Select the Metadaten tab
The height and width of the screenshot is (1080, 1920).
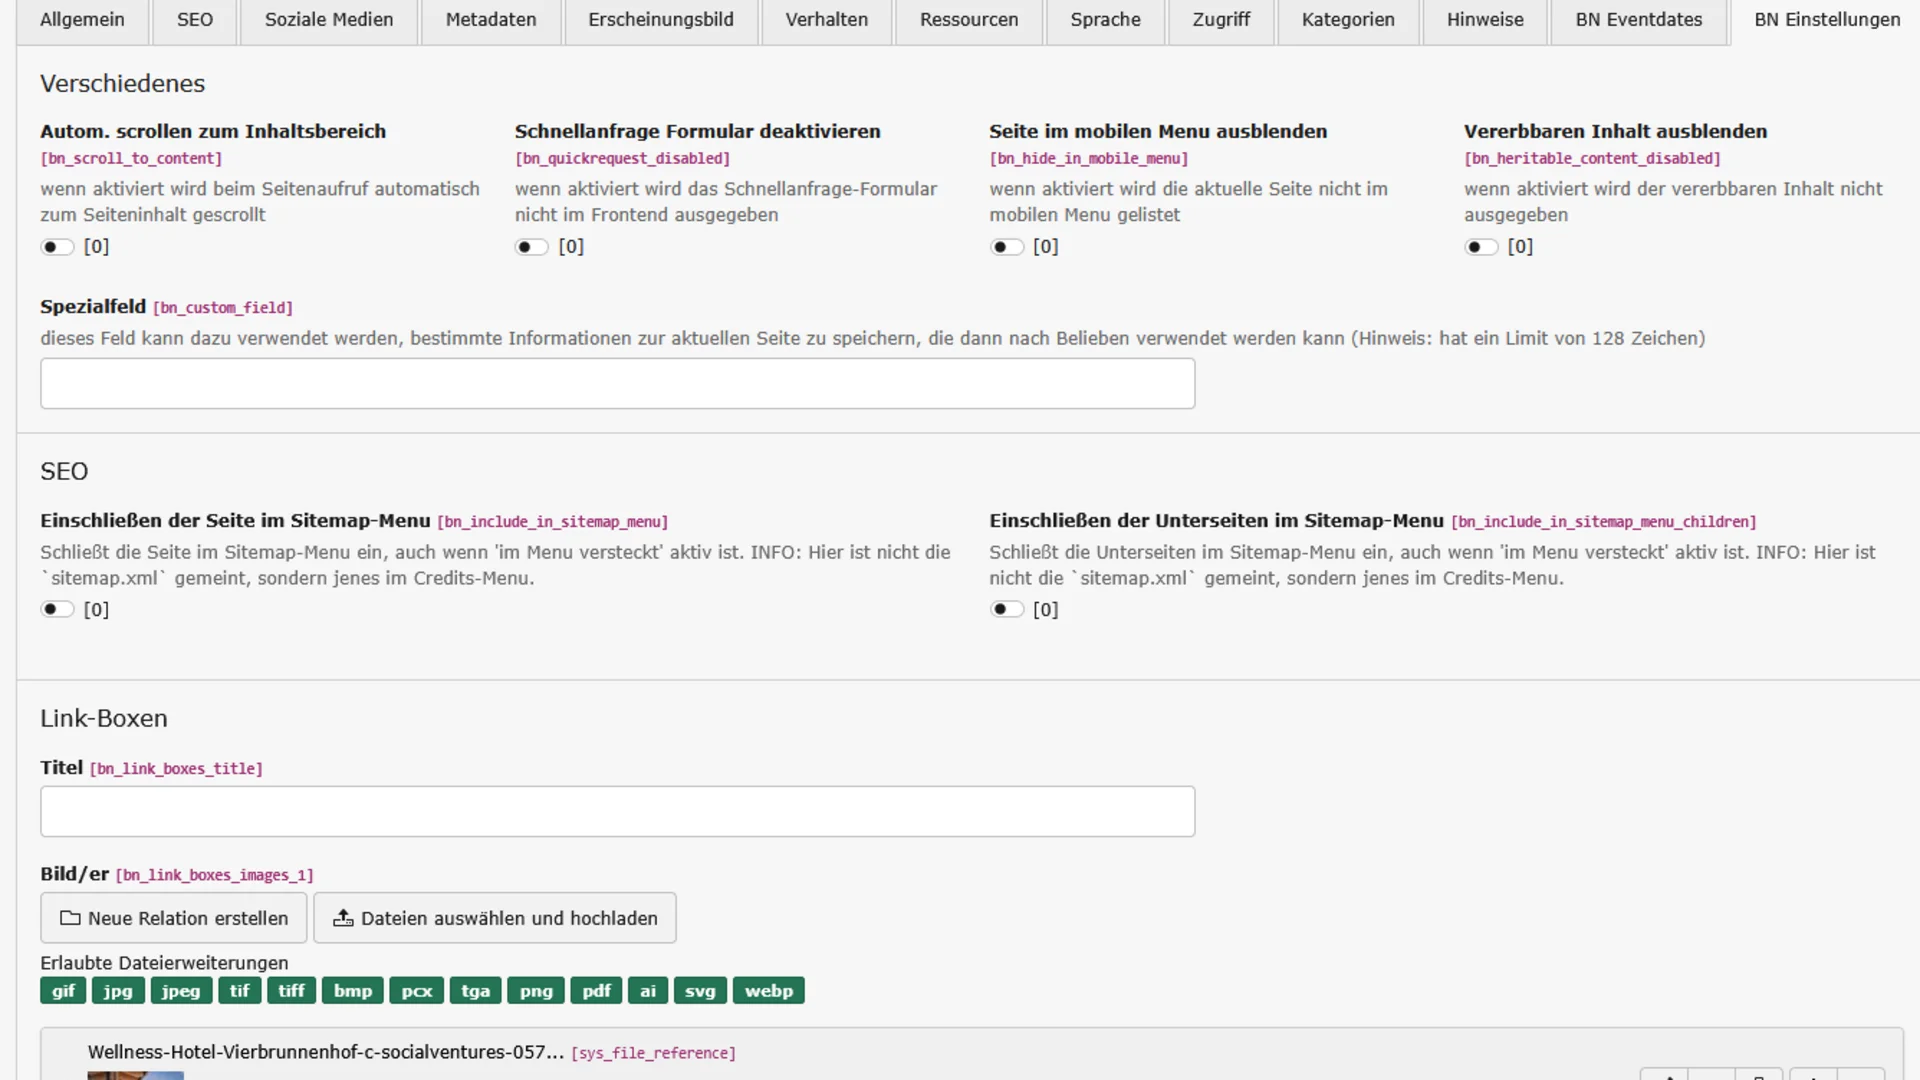point(491,20)
